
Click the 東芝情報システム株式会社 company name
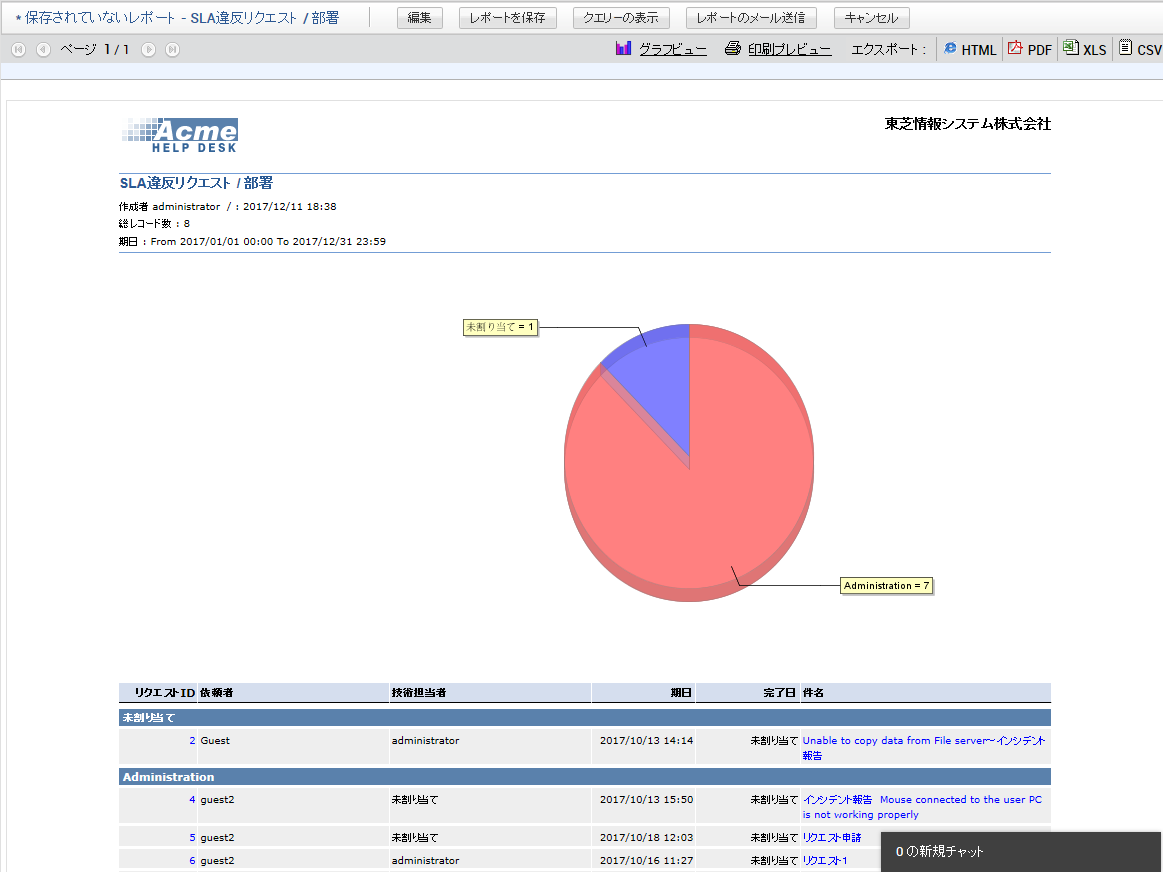coord(967,124)
